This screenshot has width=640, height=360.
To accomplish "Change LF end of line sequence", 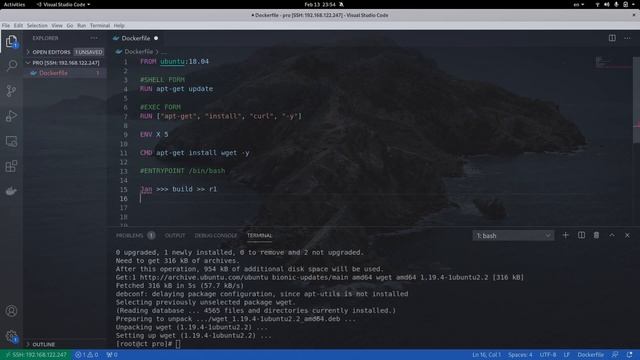I will pos(567,355).
